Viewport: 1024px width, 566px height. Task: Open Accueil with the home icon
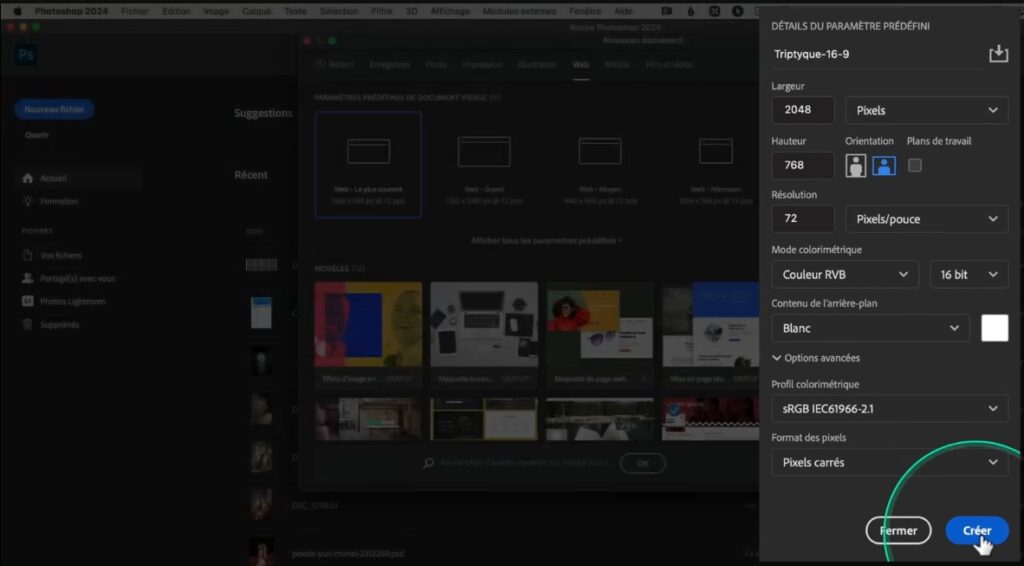point(29,178)
